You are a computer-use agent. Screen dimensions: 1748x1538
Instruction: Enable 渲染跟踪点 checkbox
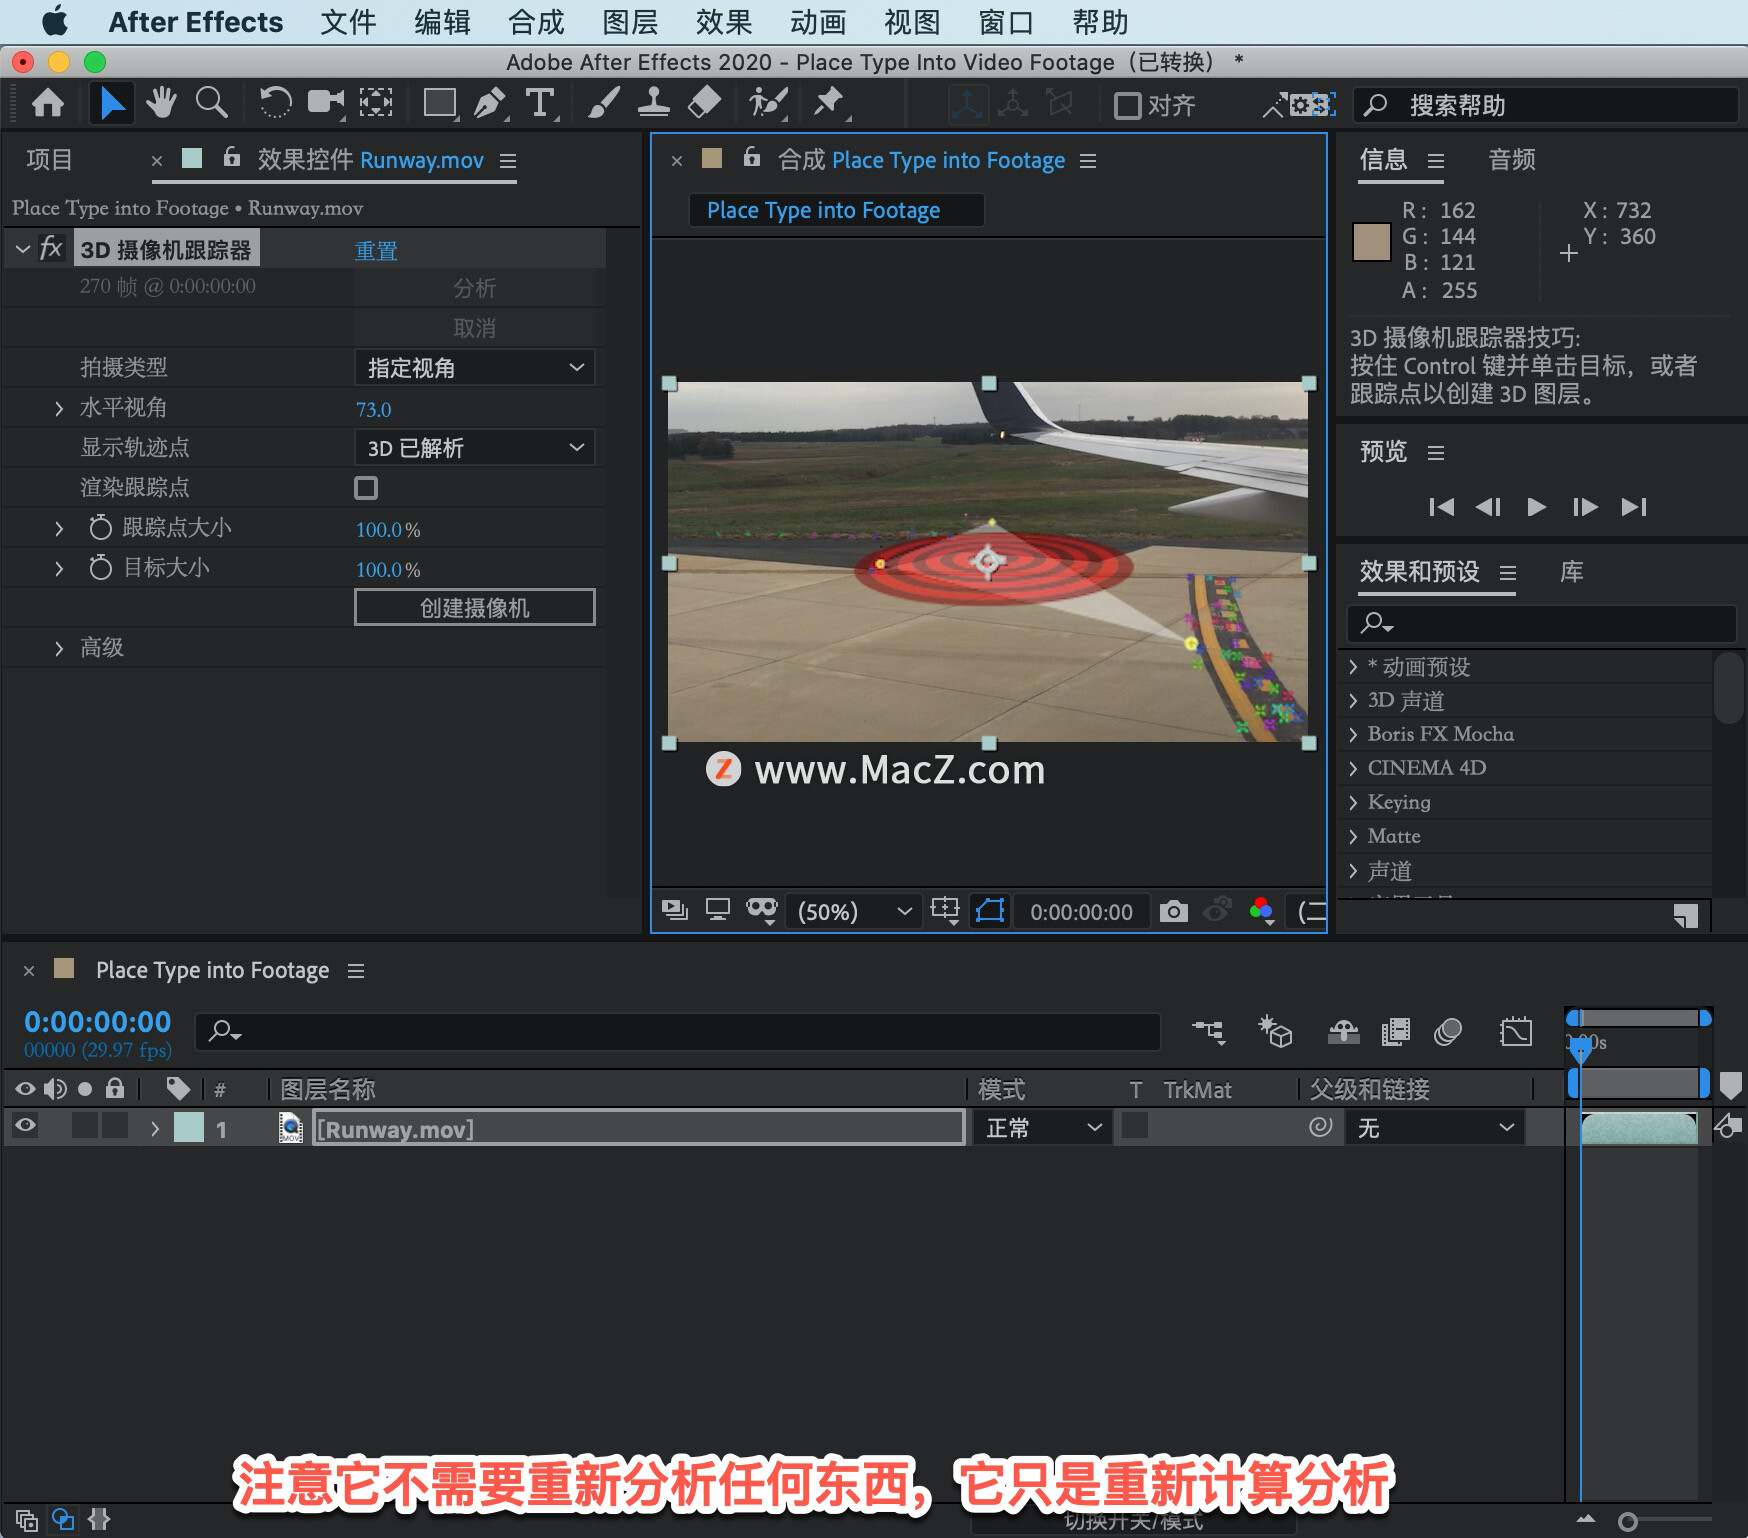(366, 488)
